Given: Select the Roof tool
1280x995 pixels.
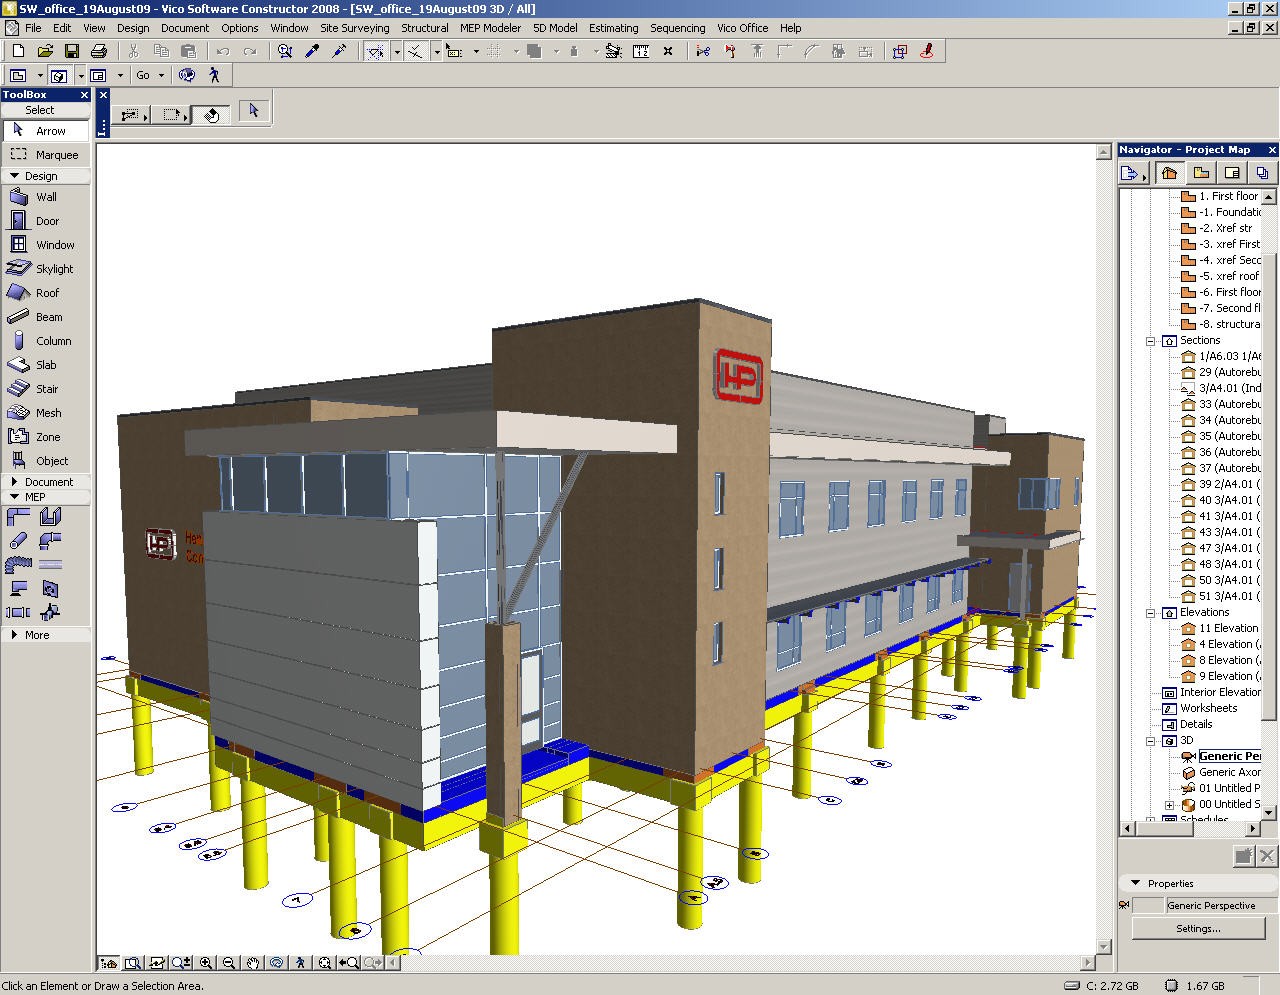Looking at the screenshot, I should 46,293.
